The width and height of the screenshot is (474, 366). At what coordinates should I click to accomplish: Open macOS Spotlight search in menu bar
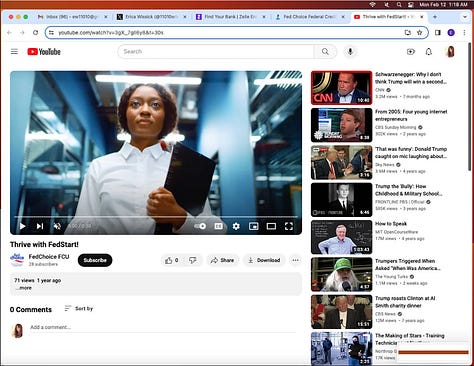399,5
